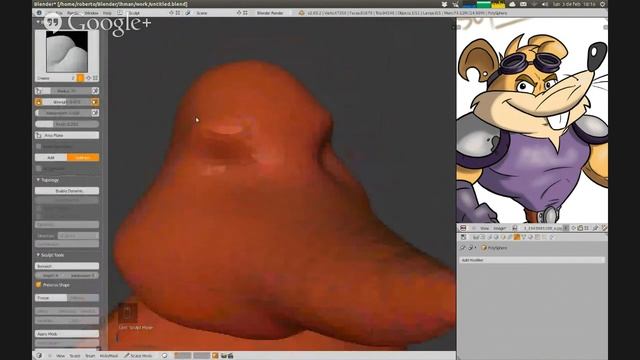Click the OpenGL render animation clapper icon
Screen dimensions: 640x360
(x=231, y=356)
